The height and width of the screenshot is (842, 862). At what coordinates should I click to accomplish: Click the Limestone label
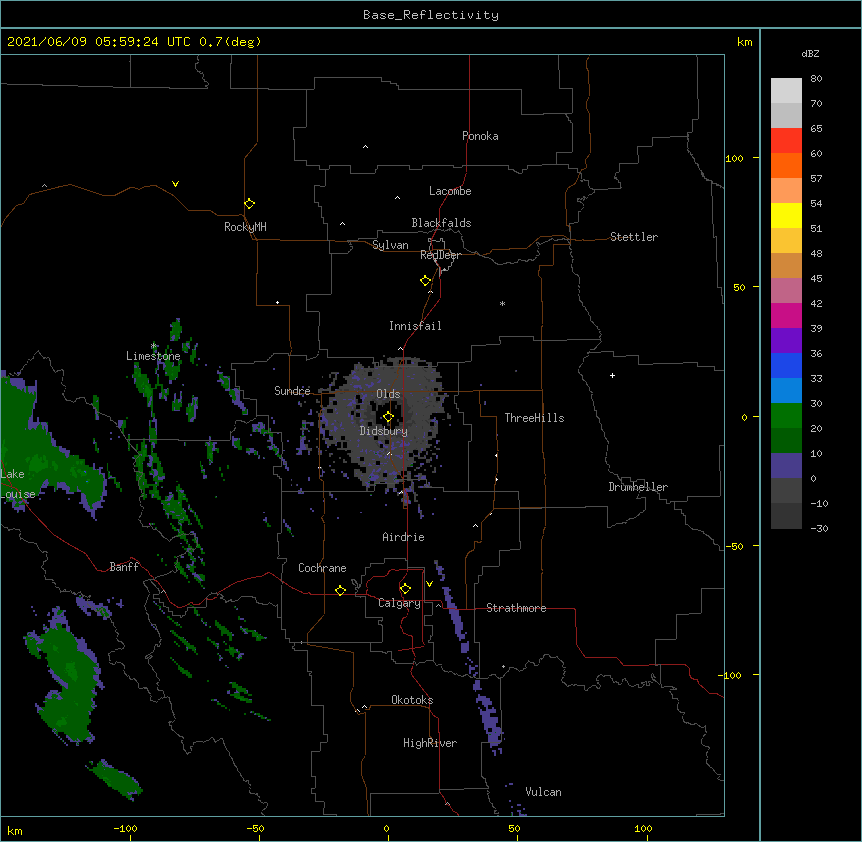153,356
